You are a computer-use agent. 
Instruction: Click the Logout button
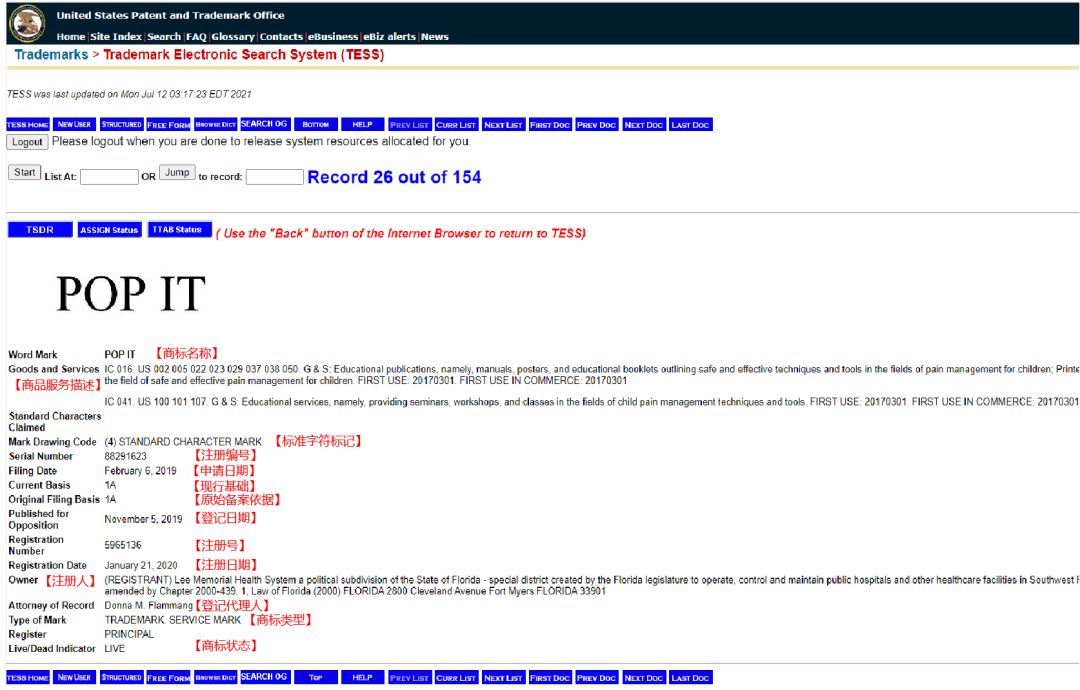click(x=27, y=142)
